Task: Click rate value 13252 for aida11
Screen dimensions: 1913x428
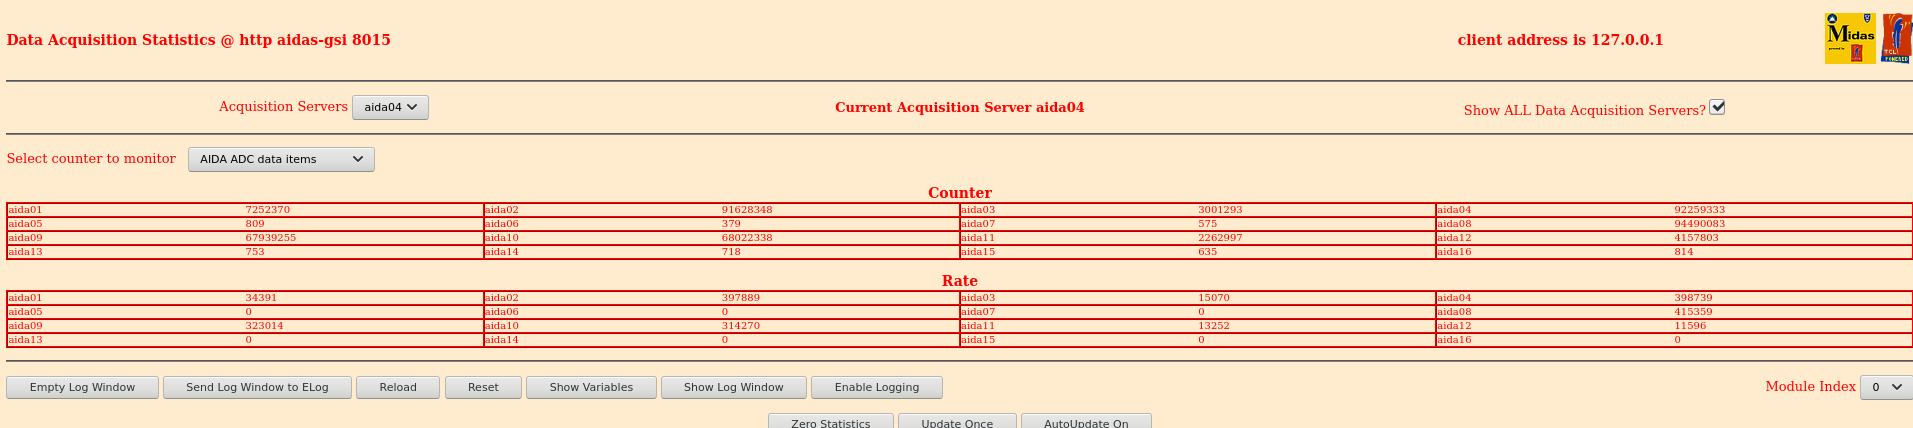Action: point(1214,326)
